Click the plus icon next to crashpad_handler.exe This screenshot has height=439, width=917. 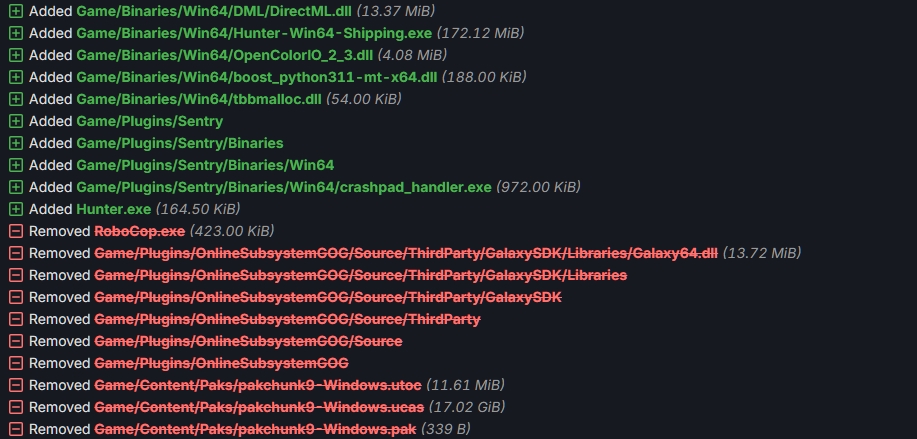point(16,187)
